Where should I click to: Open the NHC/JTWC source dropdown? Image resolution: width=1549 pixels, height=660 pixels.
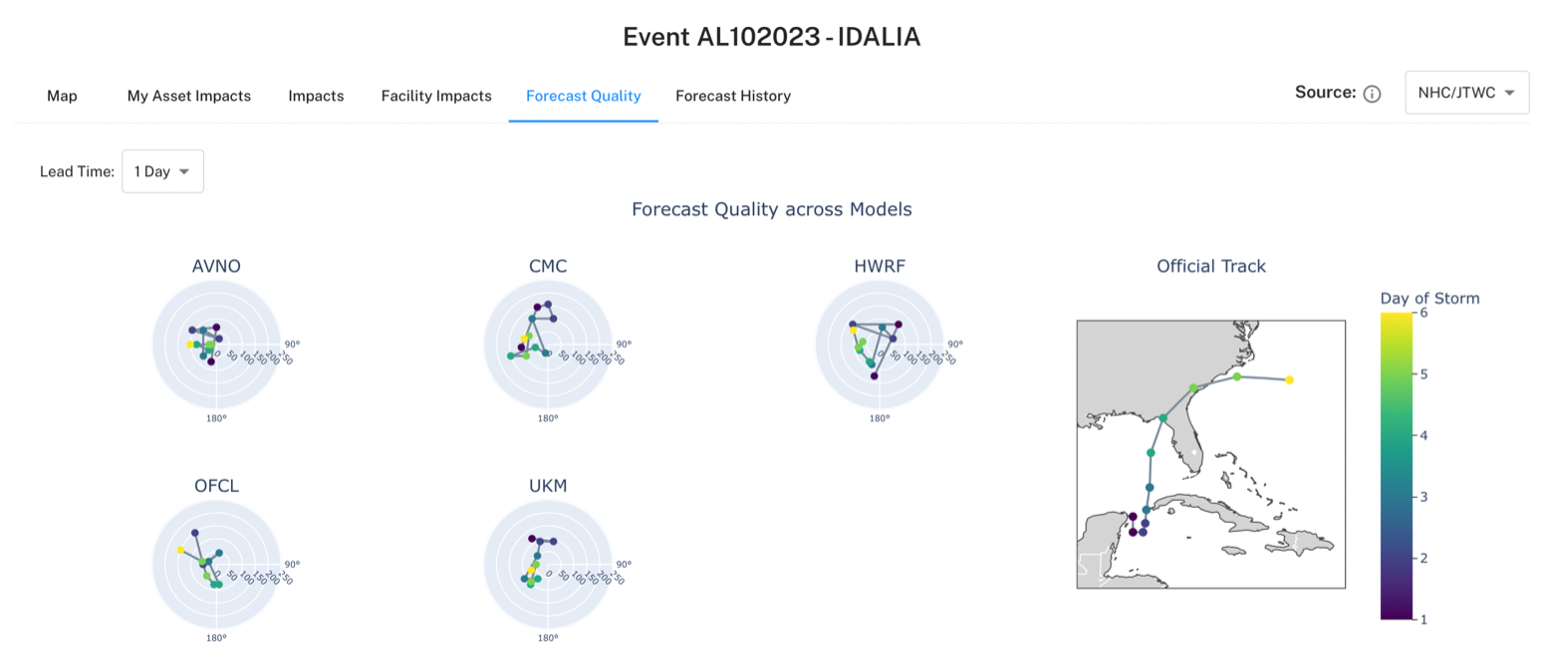tap(1466, 93)
